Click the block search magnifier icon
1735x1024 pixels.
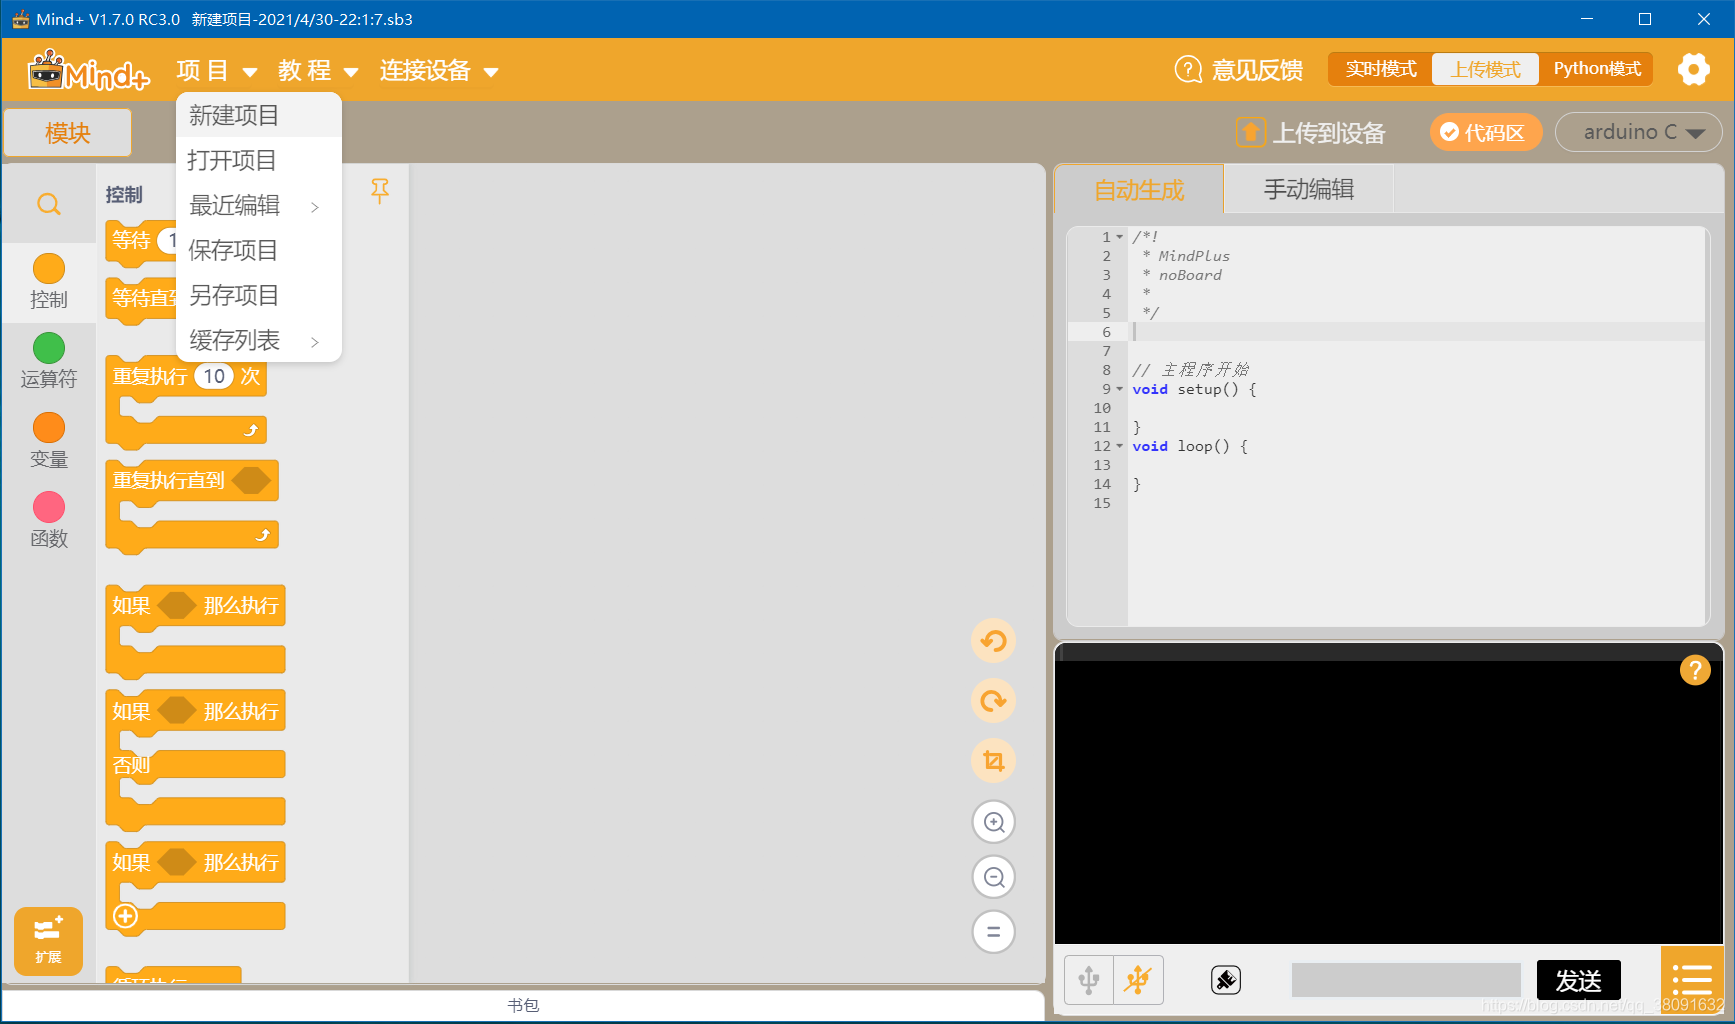[48, 204]
